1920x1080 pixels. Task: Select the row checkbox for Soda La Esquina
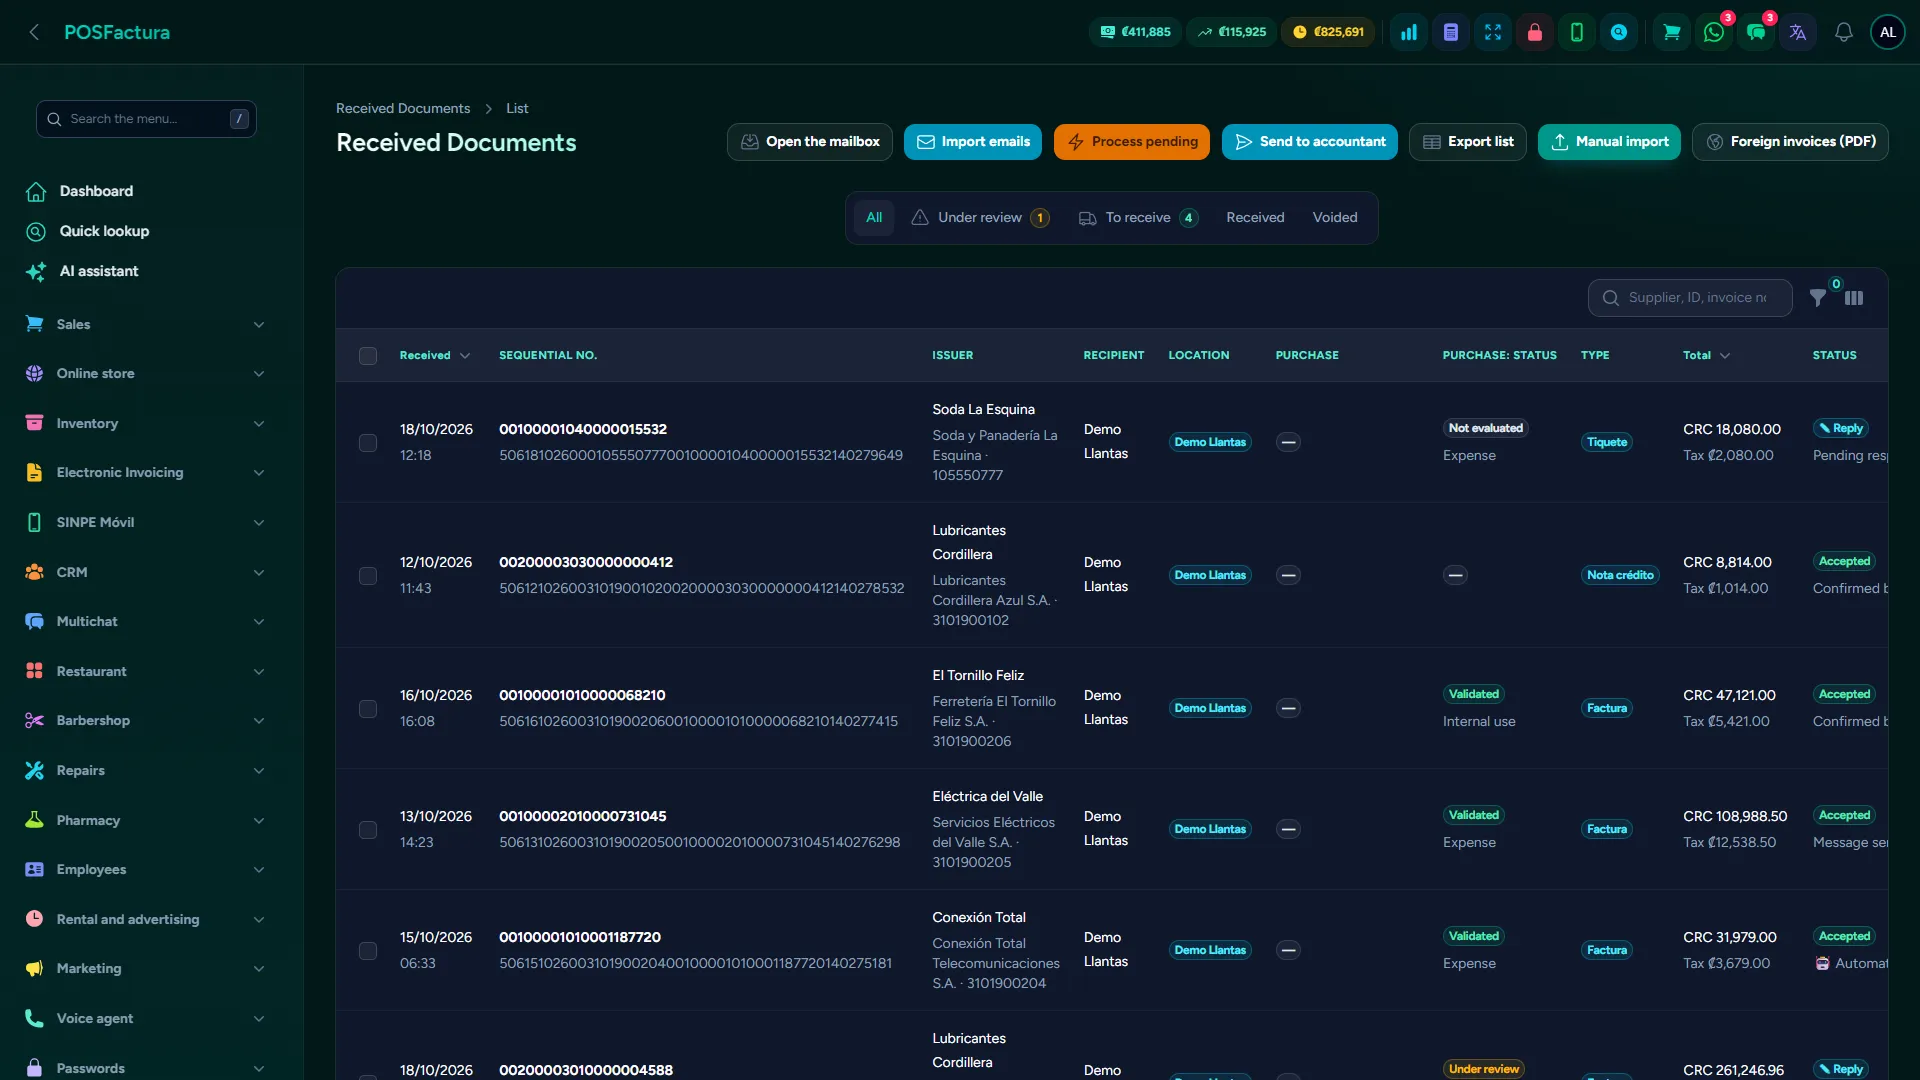[368, 442]
